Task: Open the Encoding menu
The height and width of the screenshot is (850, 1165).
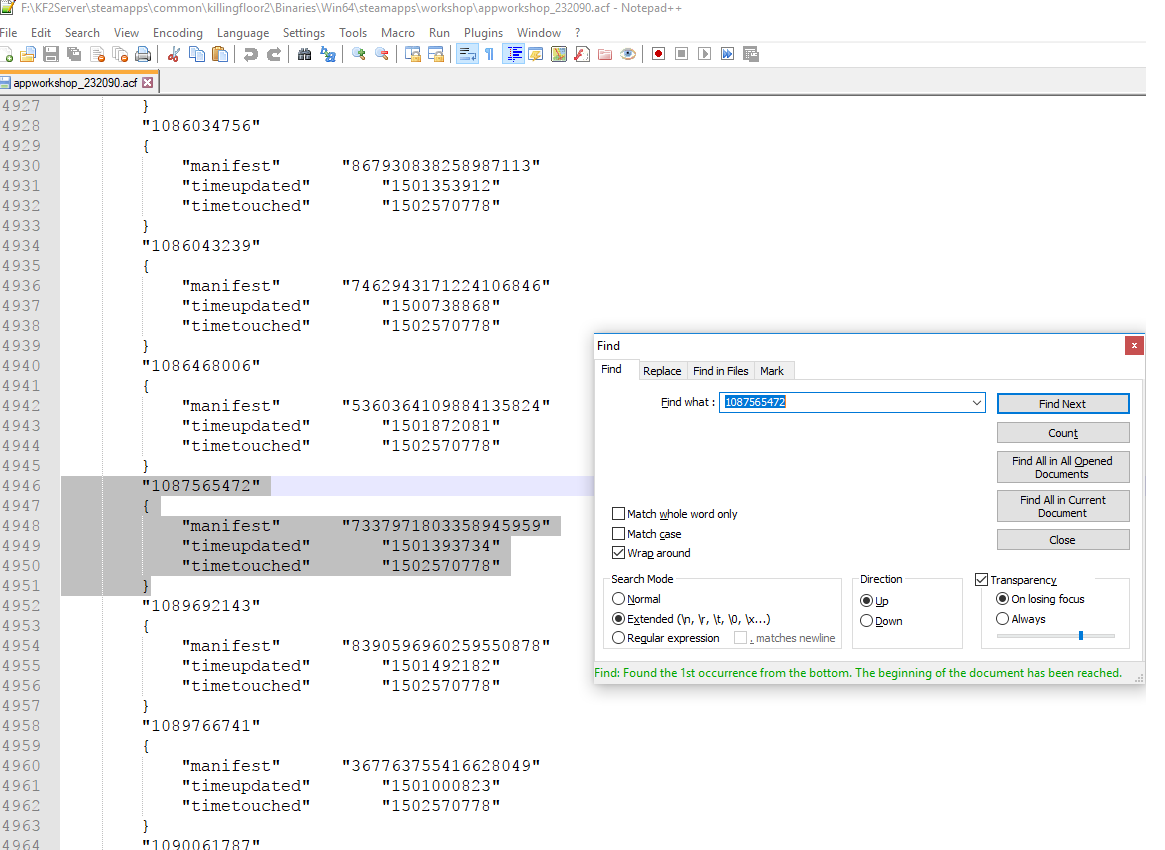Action: coord(178,33)
